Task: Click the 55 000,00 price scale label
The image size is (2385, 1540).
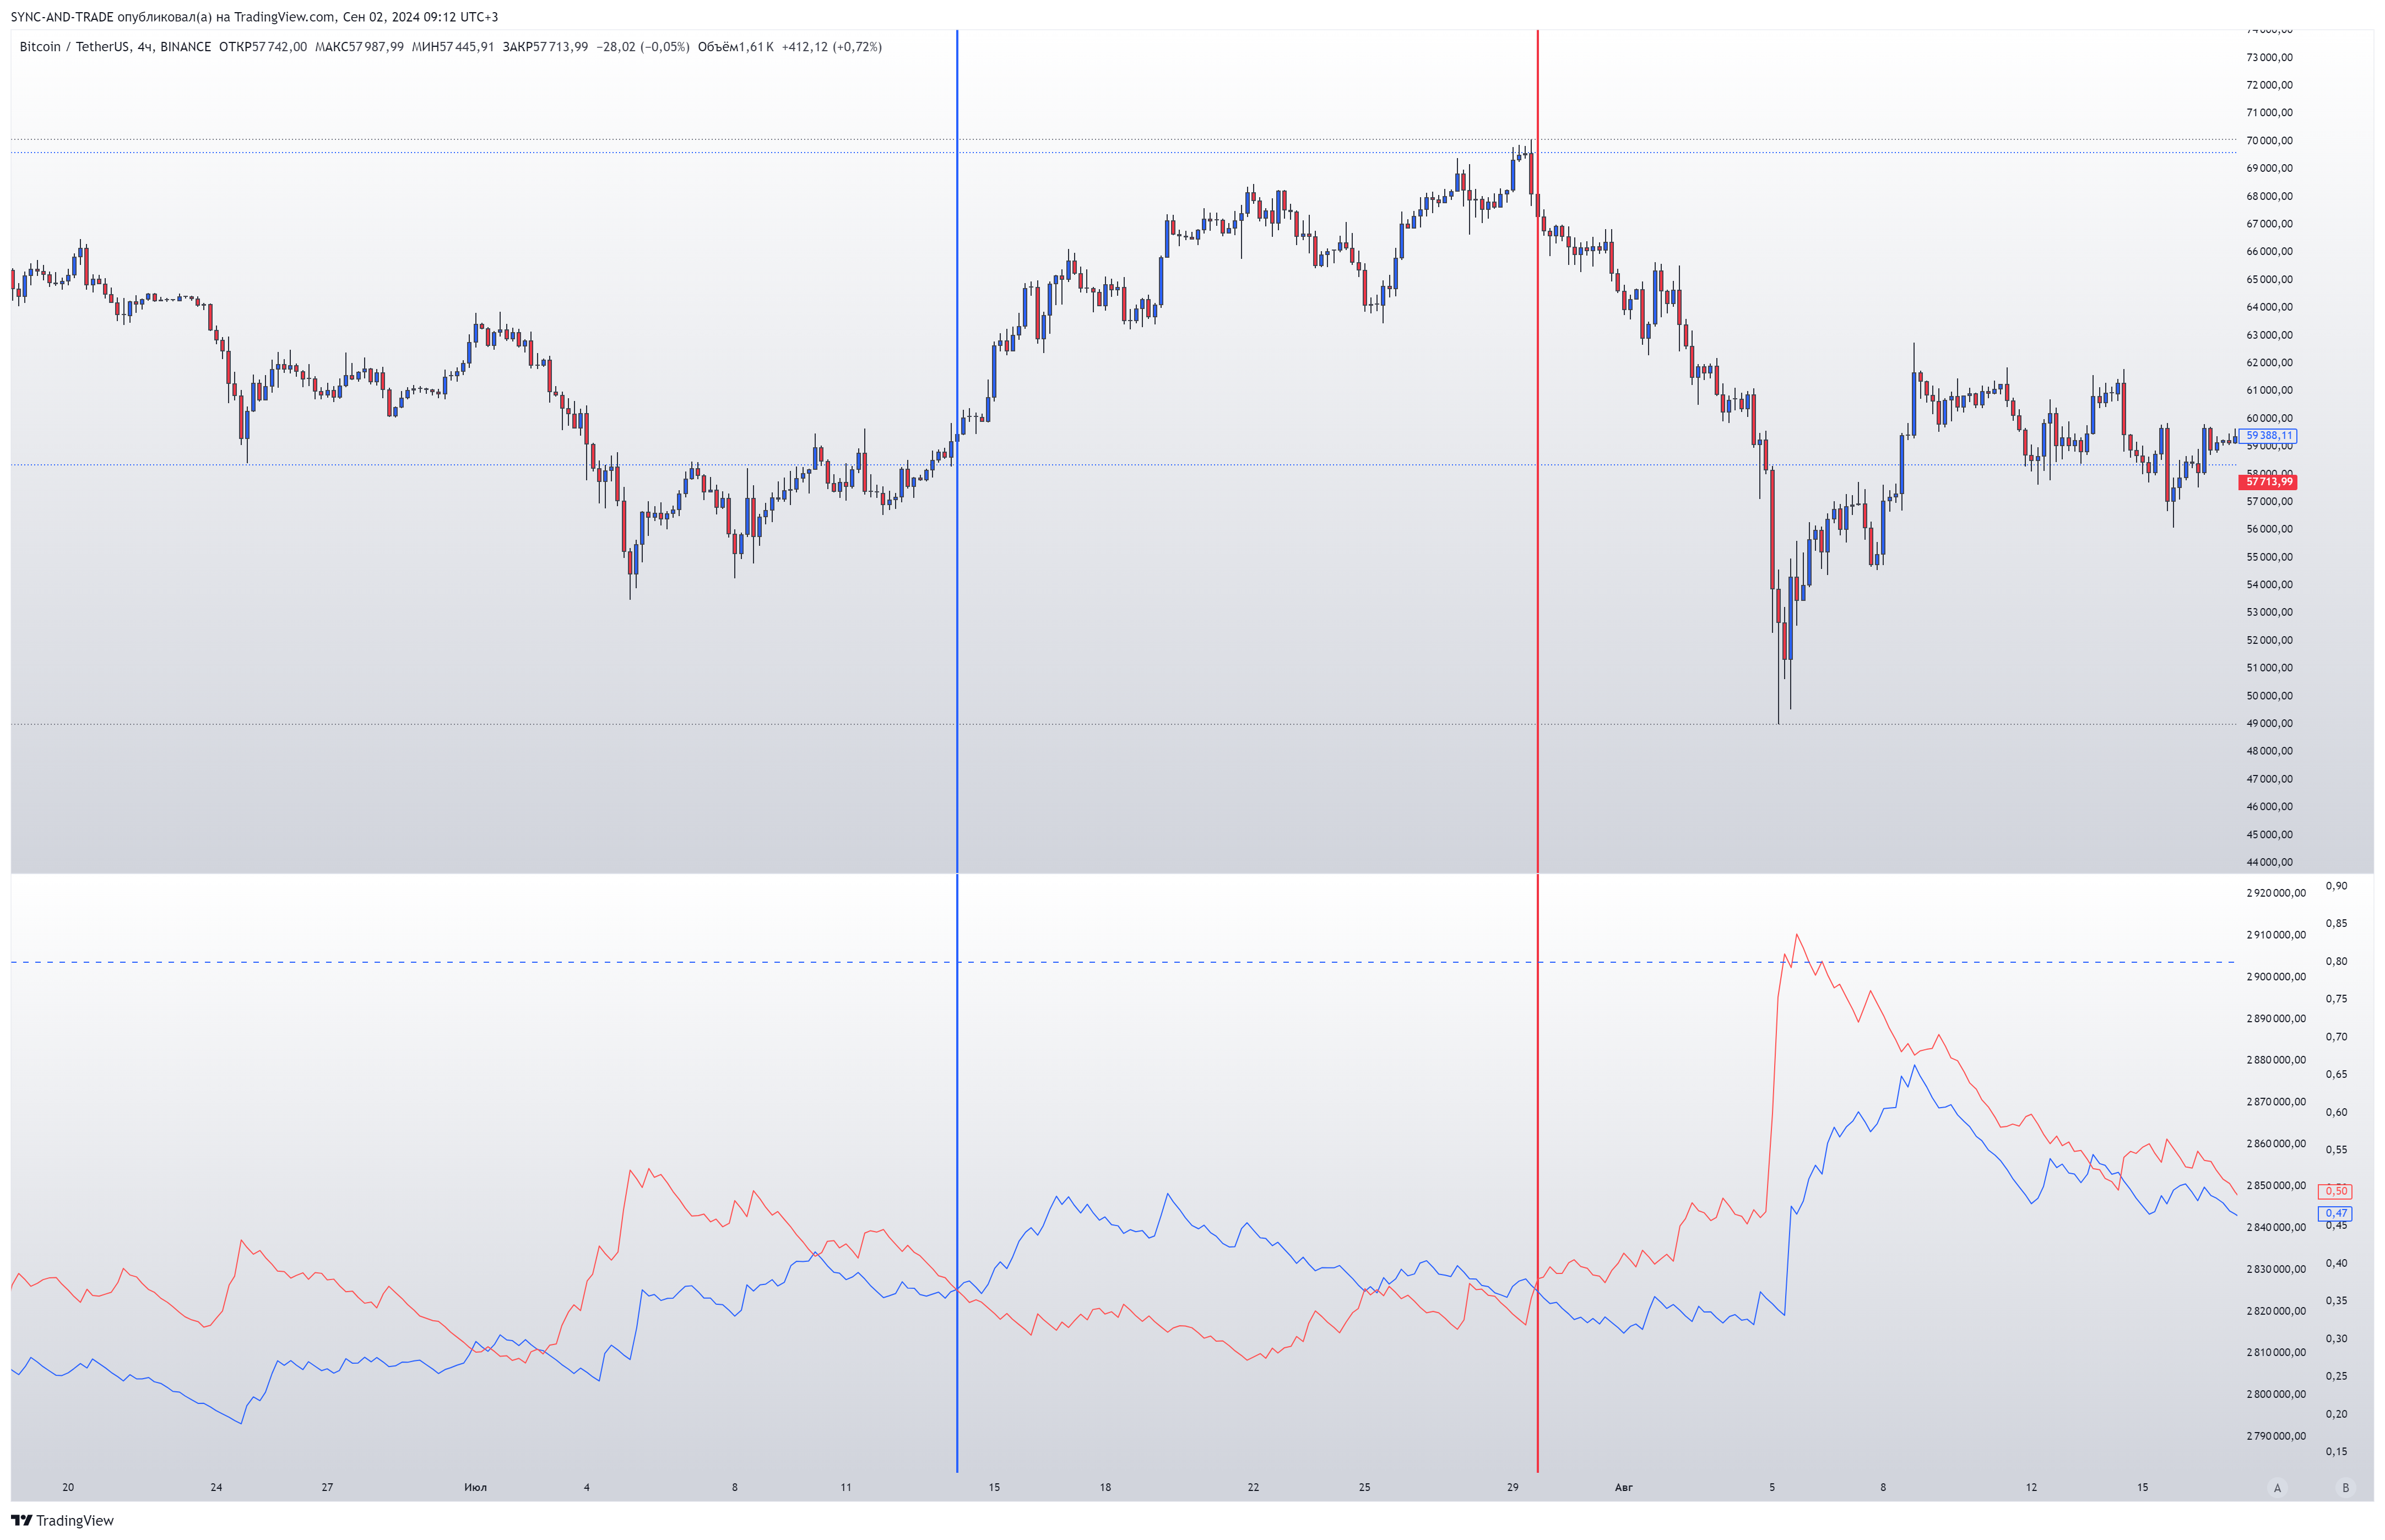Action: click(x=2269, y=557)
